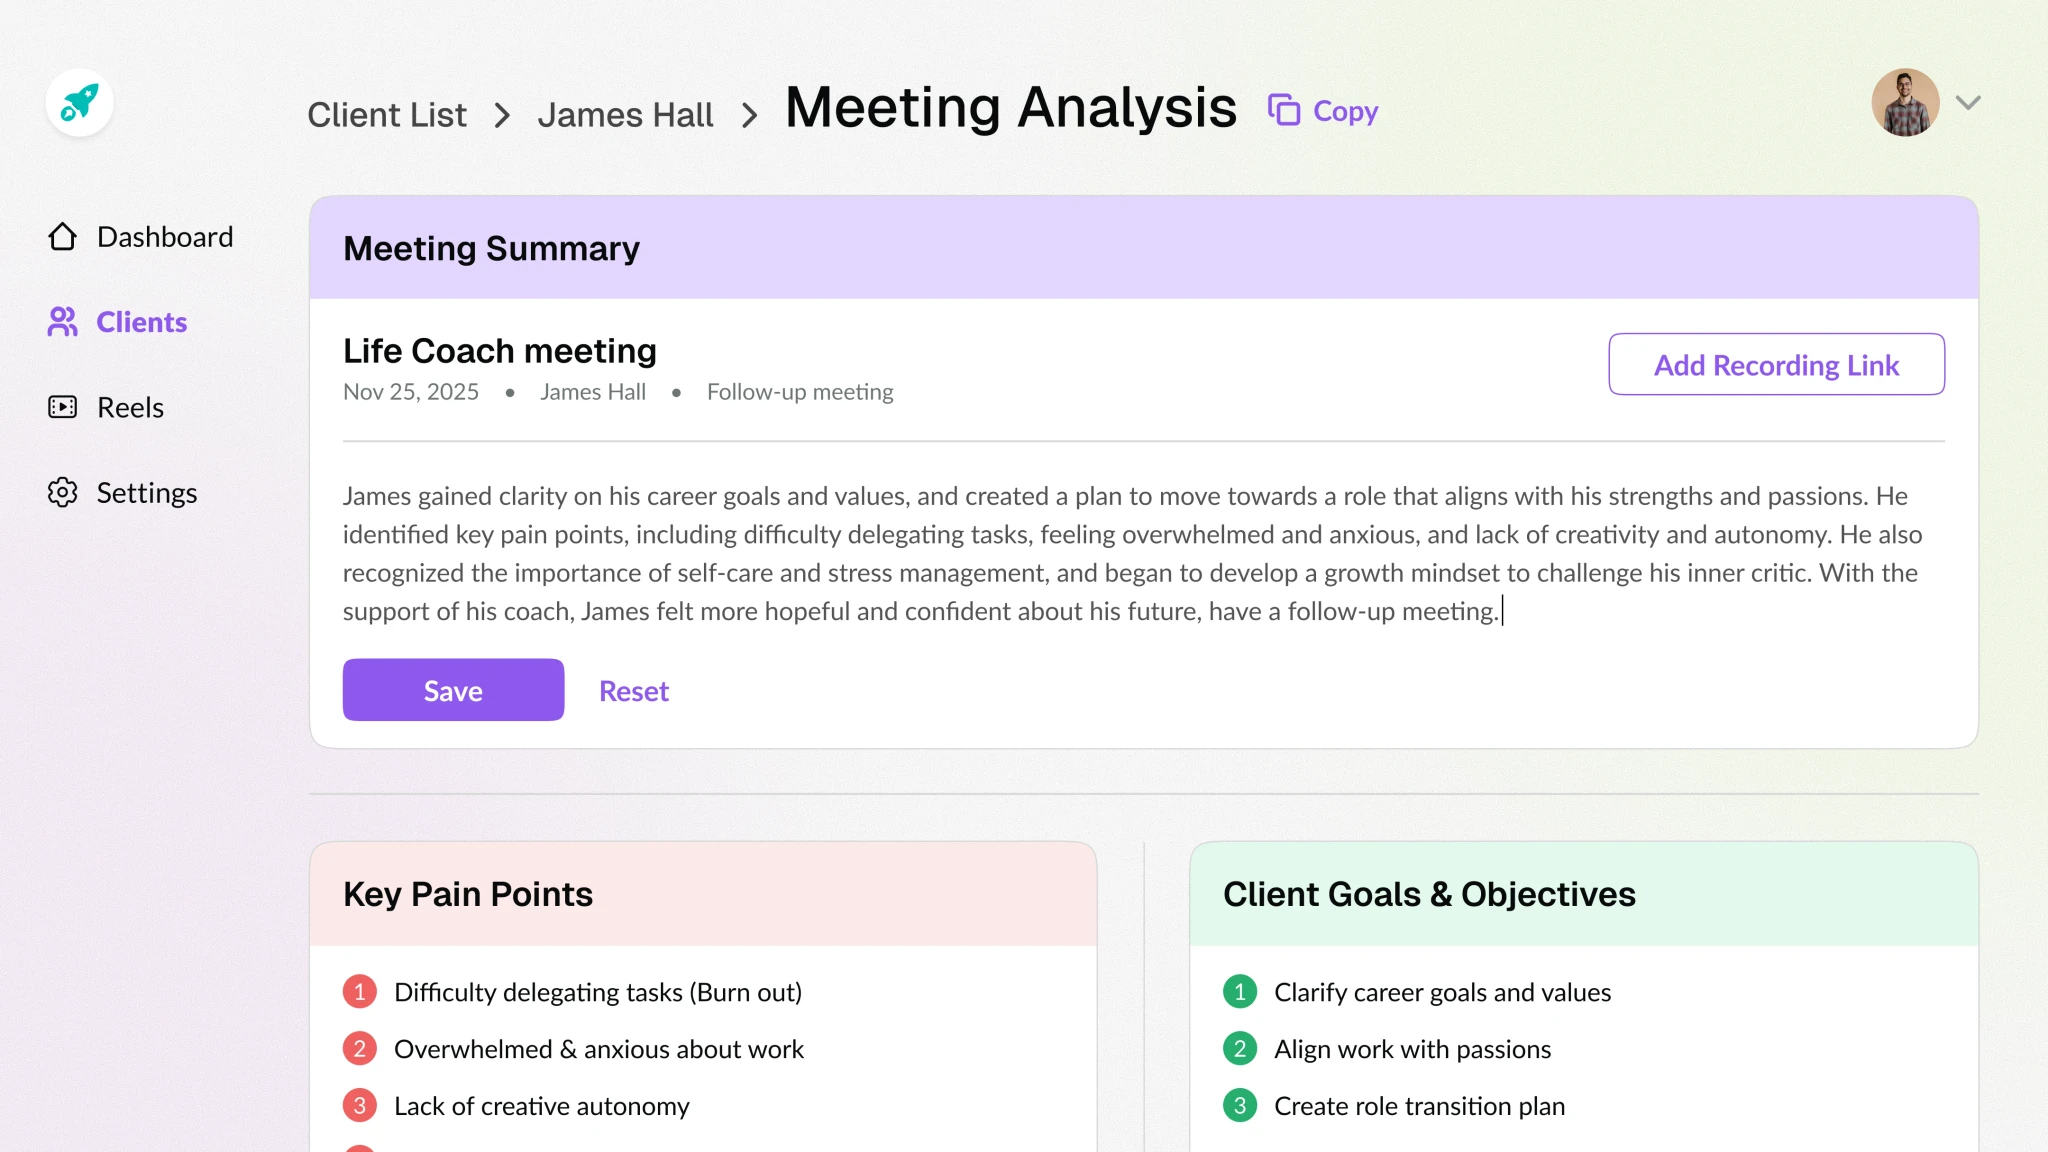Image resolution: width=2048 pixels, height=1152 pixels.
Task: Click chevron after Client List breadcrumb
Action: pos(502,116)
